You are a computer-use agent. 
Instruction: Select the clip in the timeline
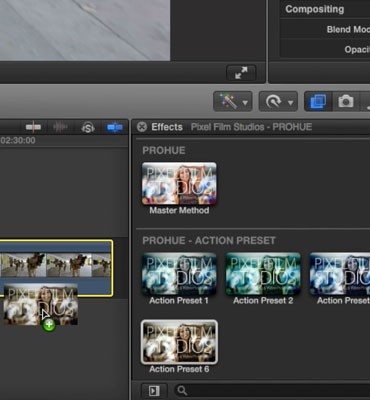[x=56, y=269]
